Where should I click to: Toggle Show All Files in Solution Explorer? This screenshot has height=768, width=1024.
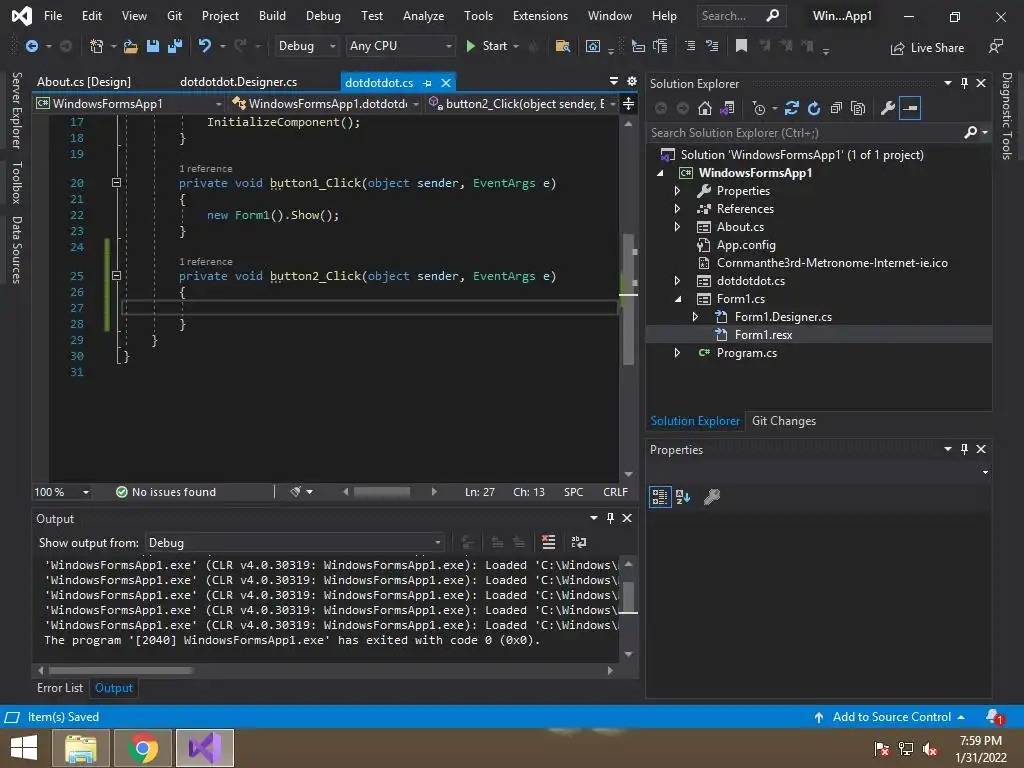[x=858, y=108]
